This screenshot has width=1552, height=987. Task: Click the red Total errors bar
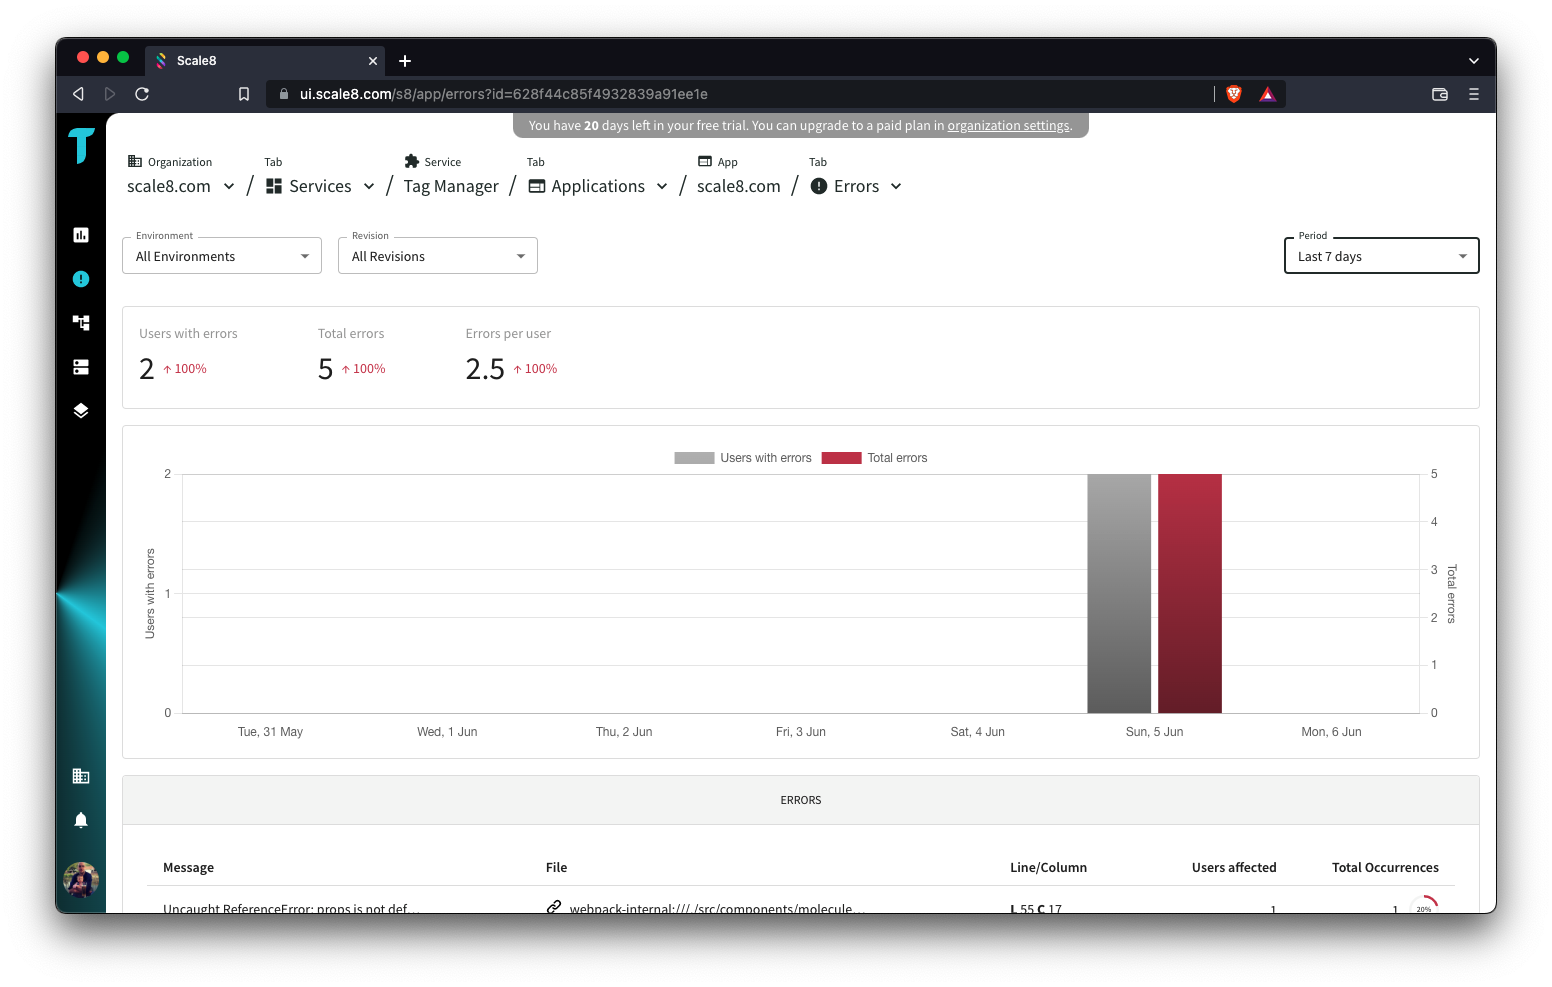click(x=1190, y=593)
